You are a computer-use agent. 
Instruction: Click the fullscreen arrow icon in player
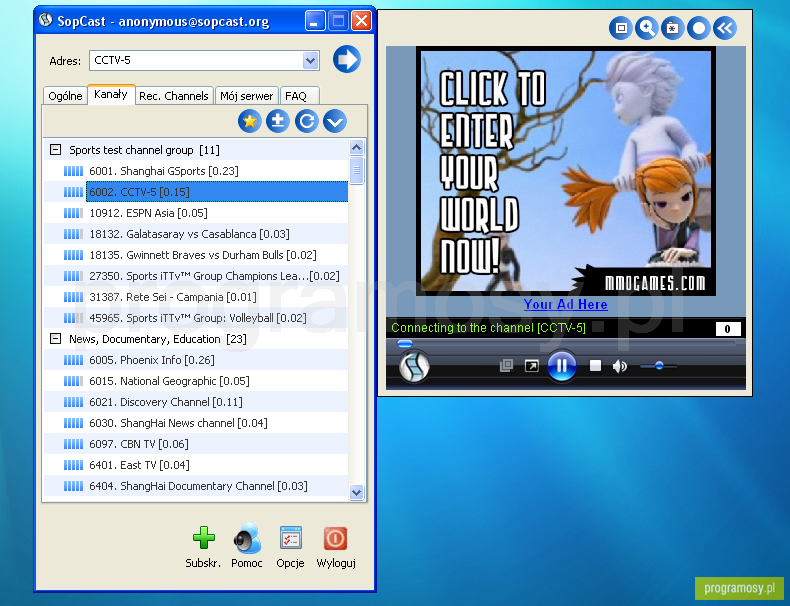(532, 366)
